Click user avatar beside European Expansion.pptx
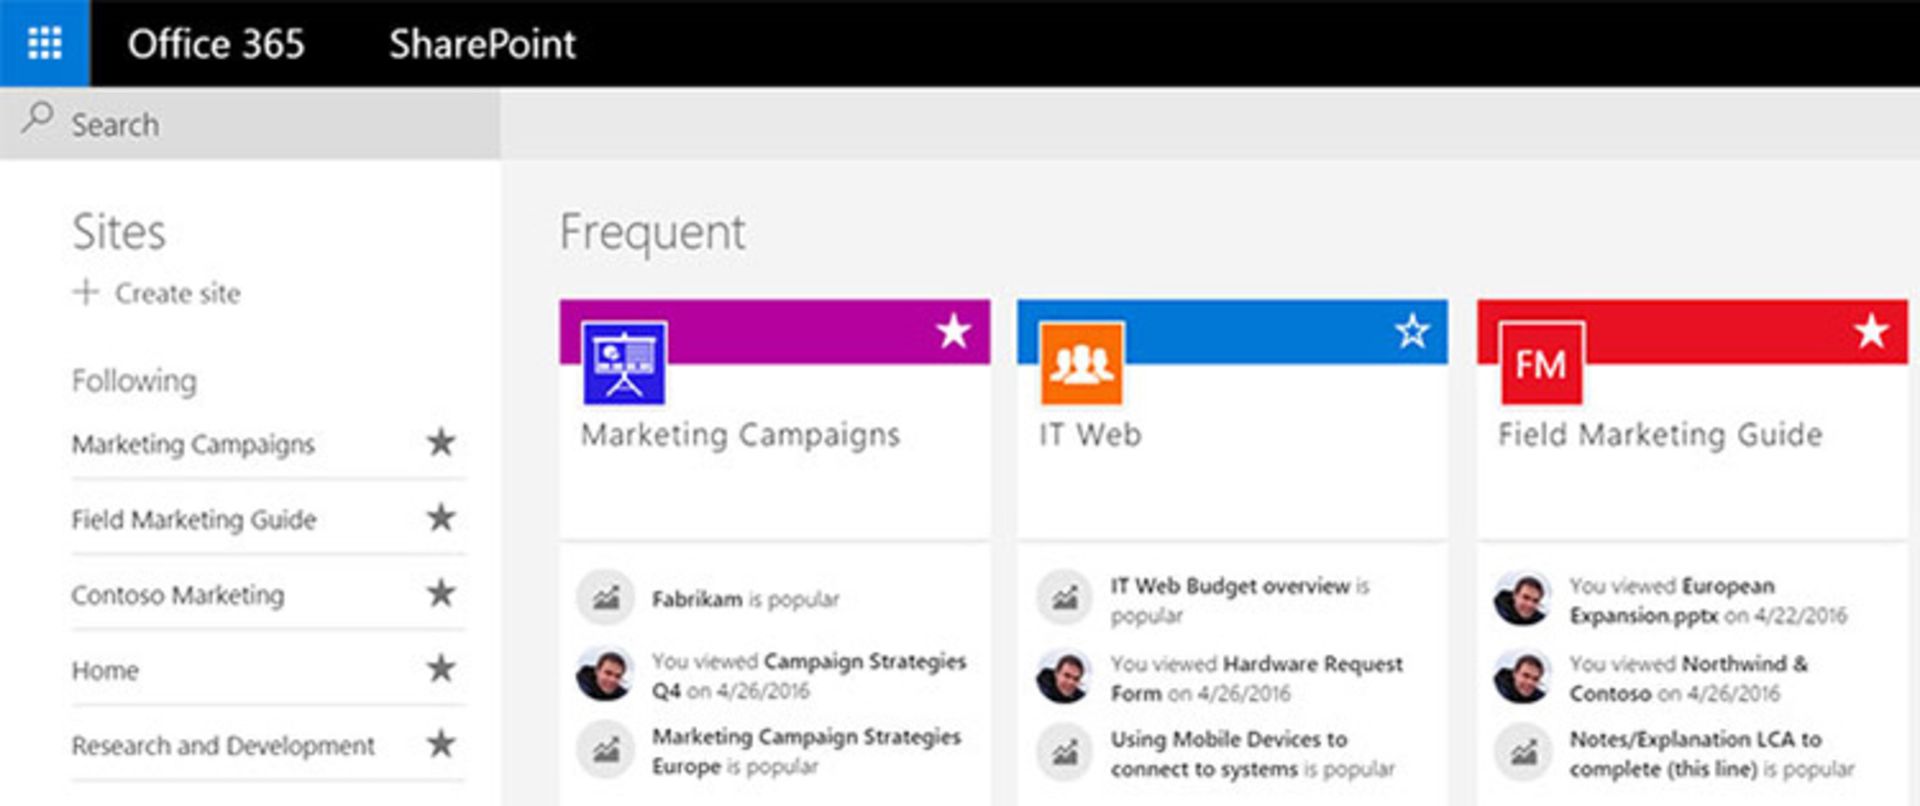 [1523, 599]
